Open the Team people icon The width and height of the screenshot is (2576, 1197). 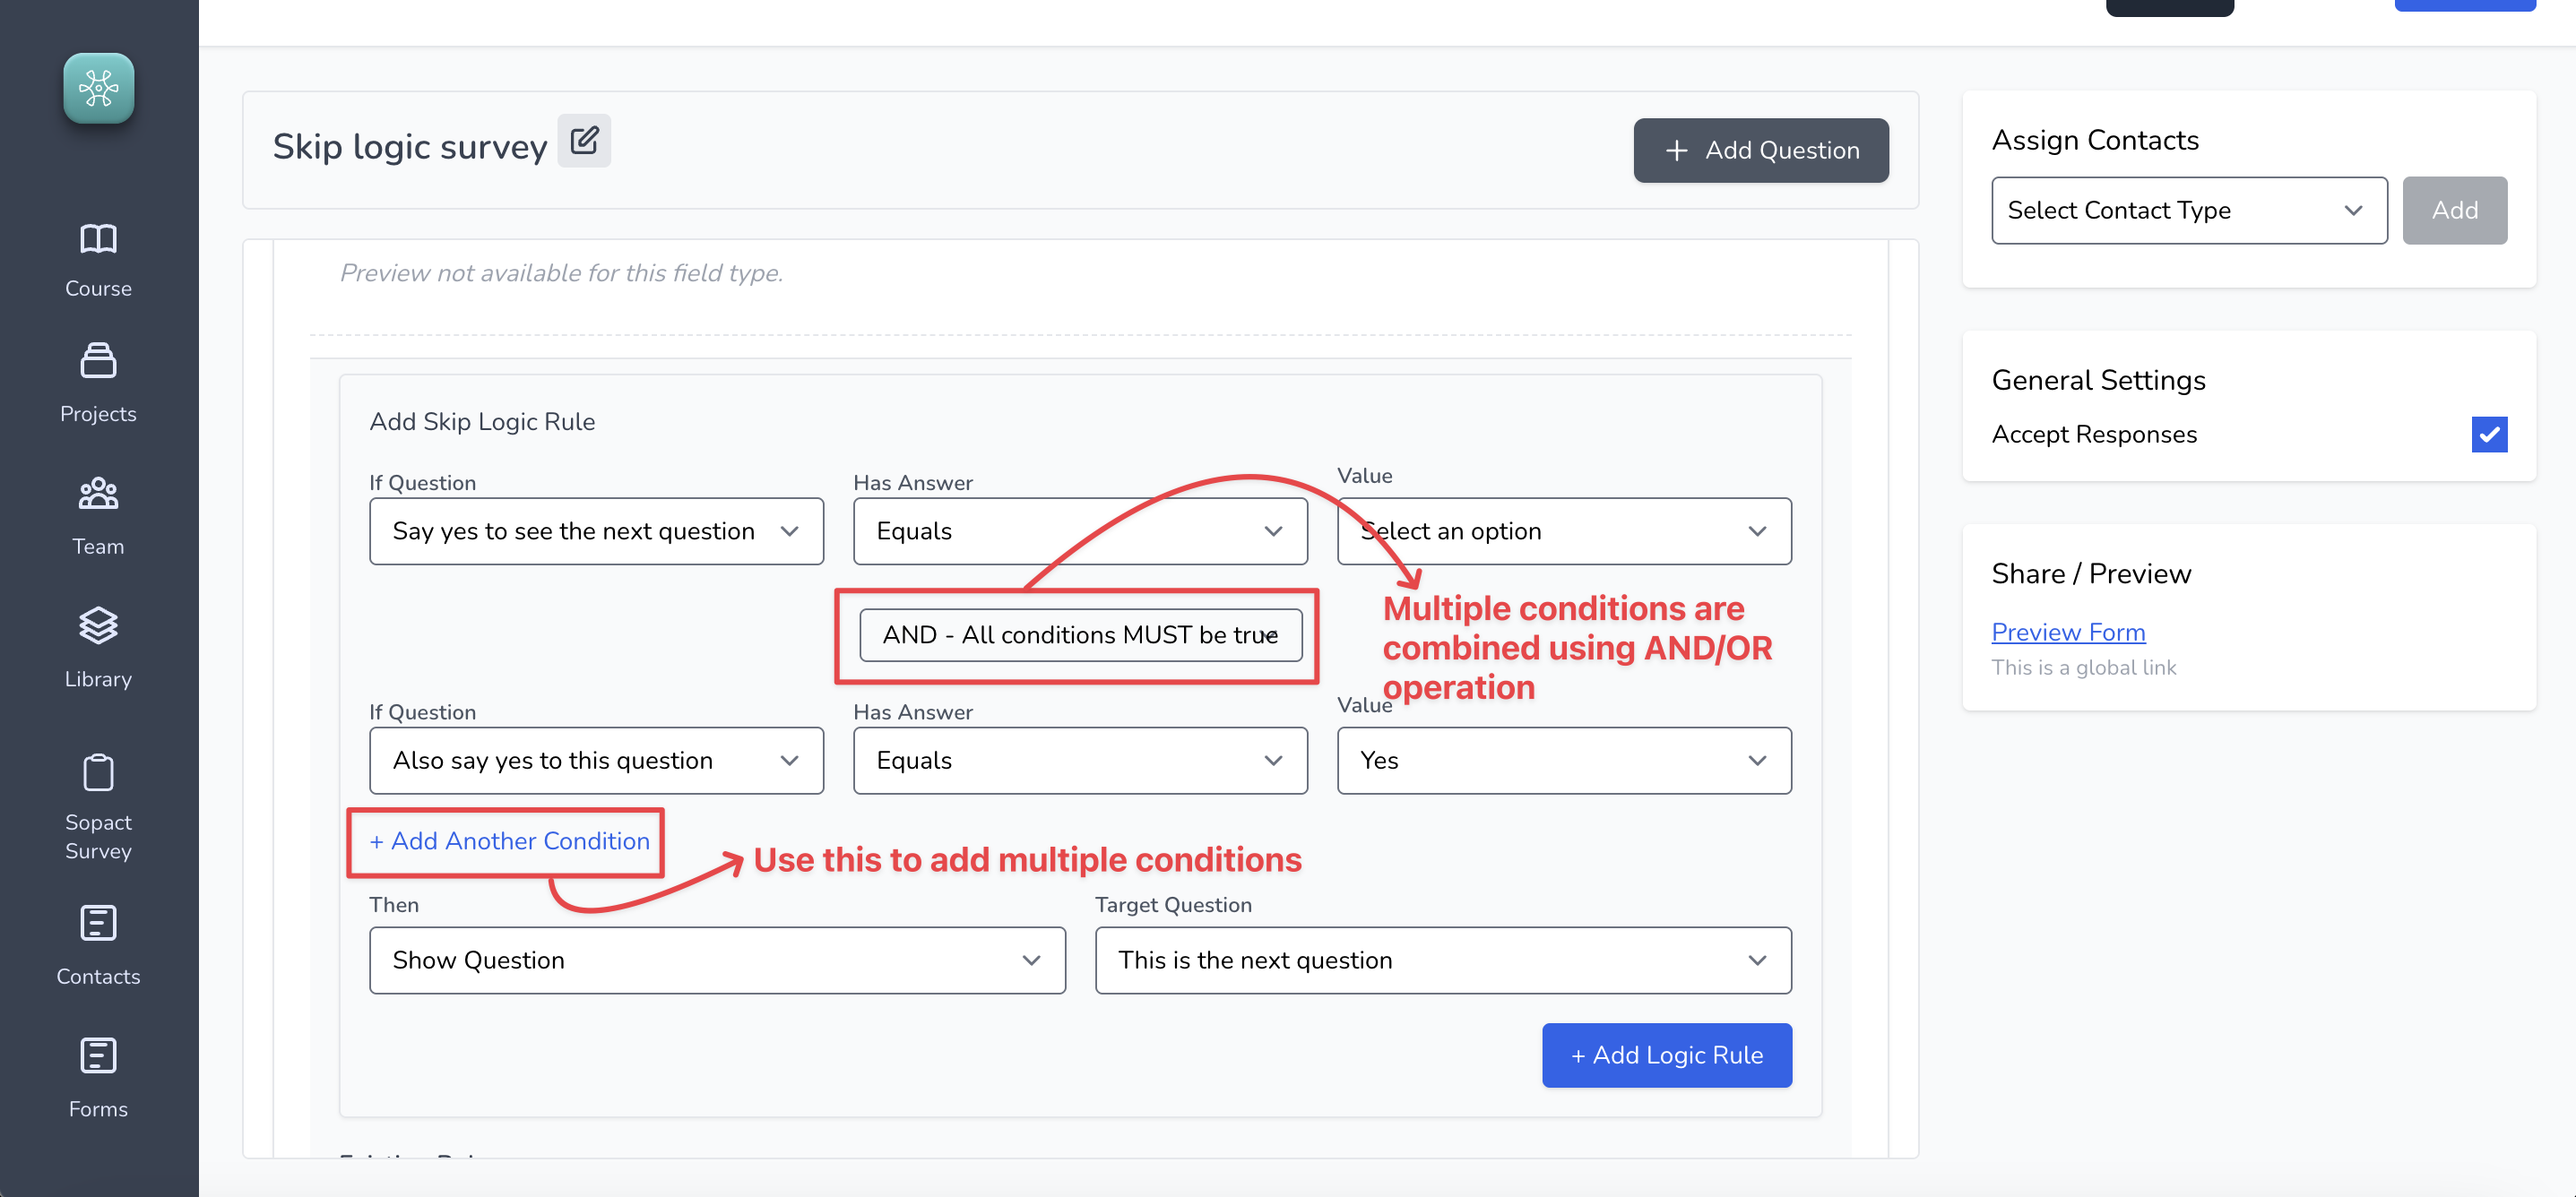pos(98,493)
